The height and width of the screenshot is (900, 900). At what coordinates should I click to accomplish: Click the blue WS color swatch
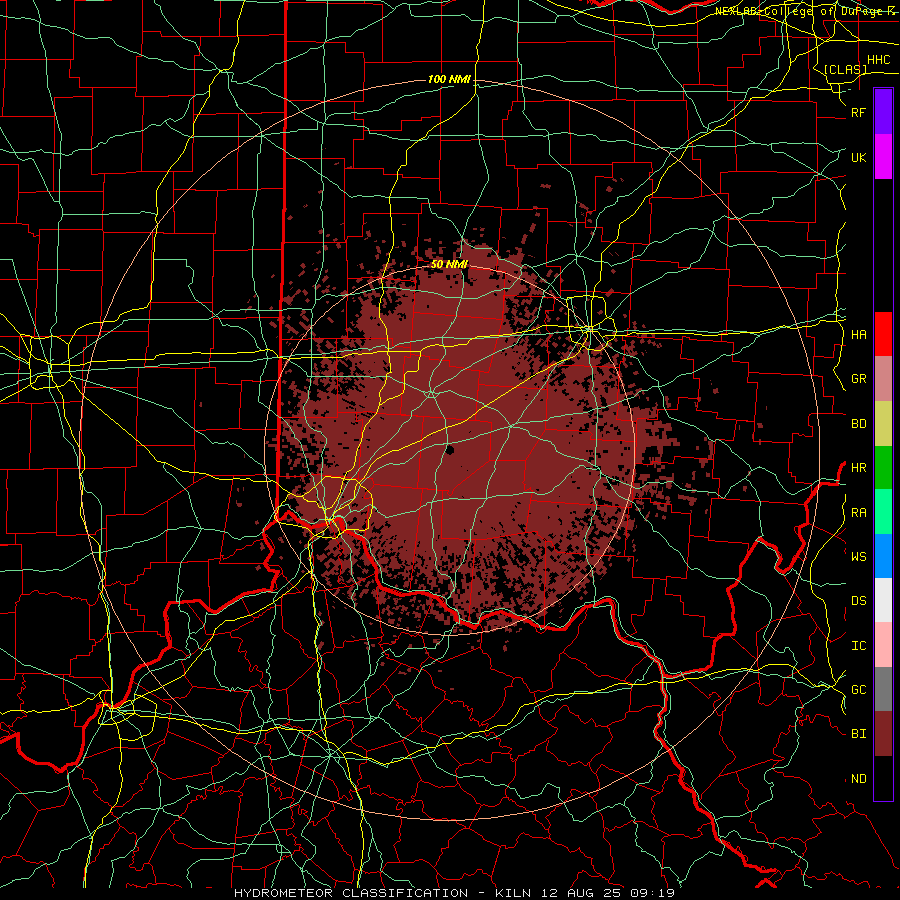pos(883,556)
